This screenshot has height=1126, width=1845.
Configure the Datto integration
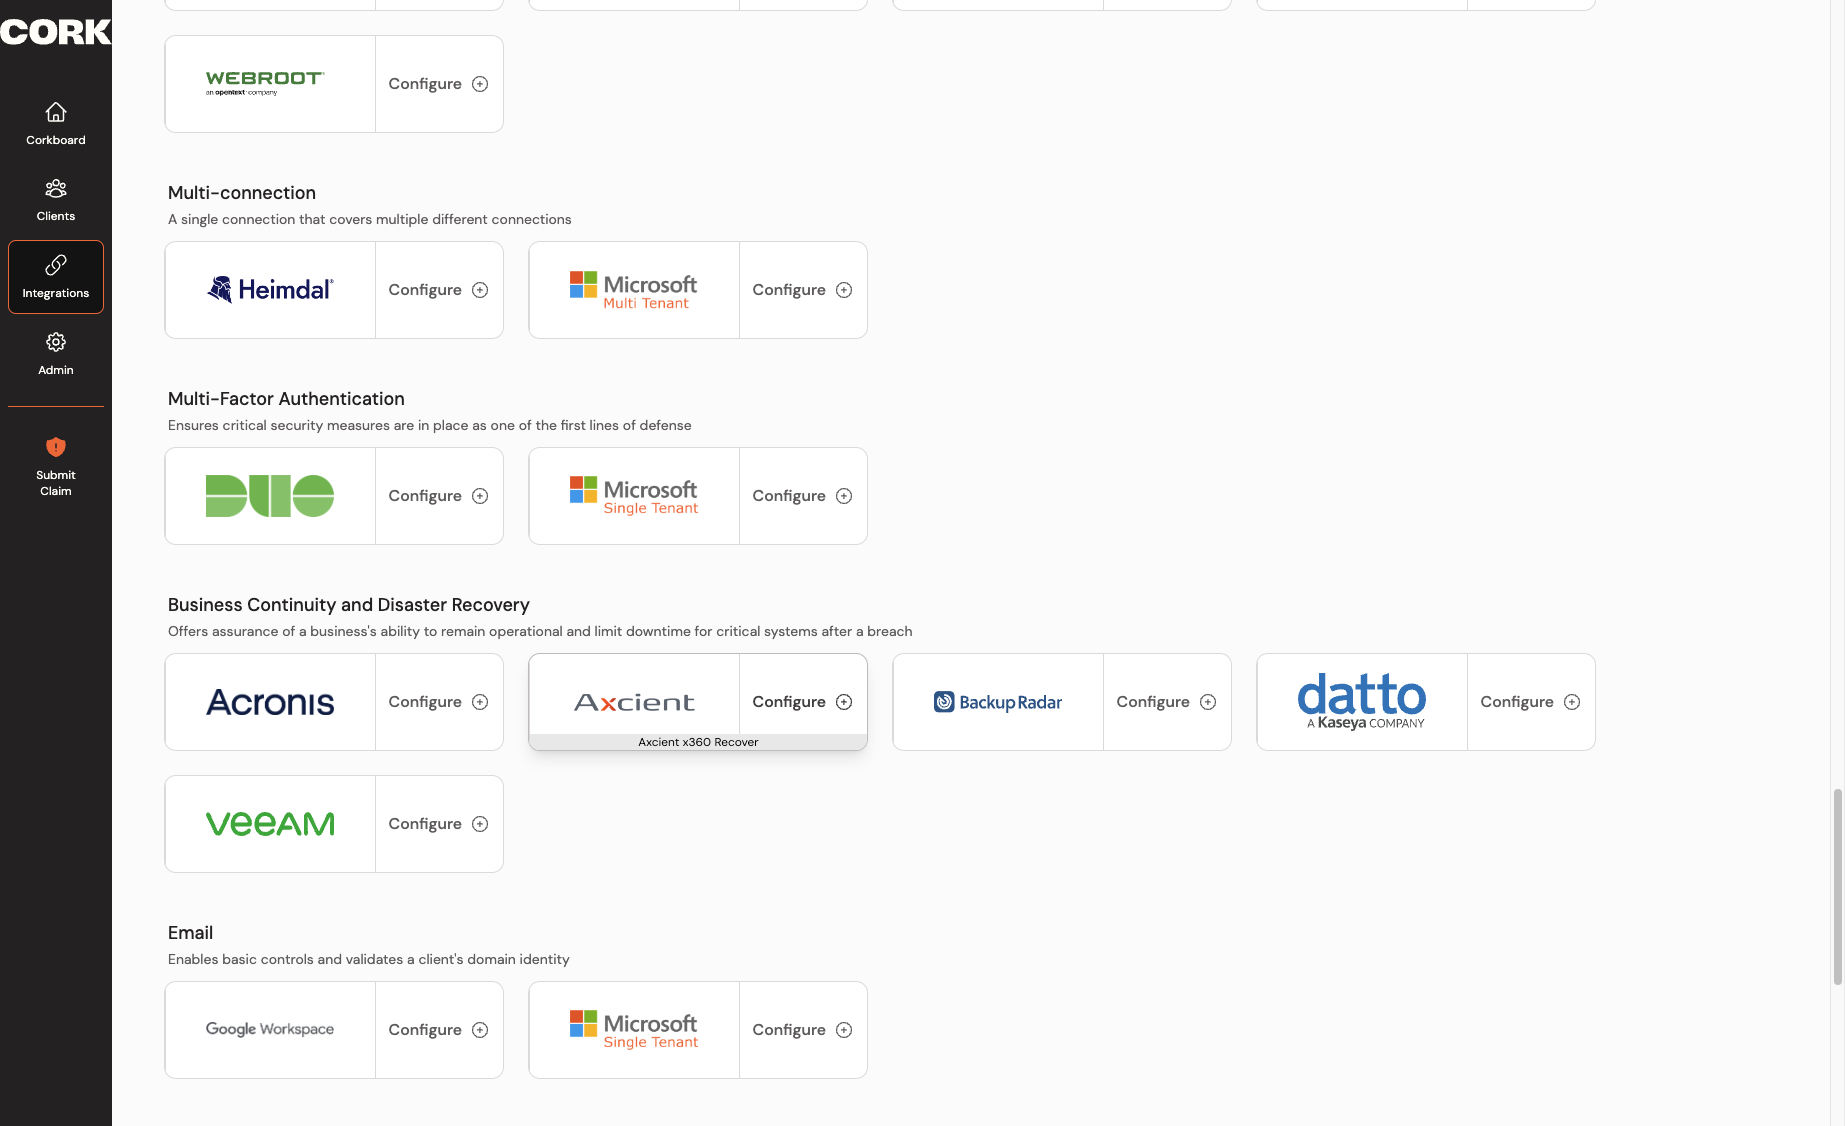point(1530,702)
